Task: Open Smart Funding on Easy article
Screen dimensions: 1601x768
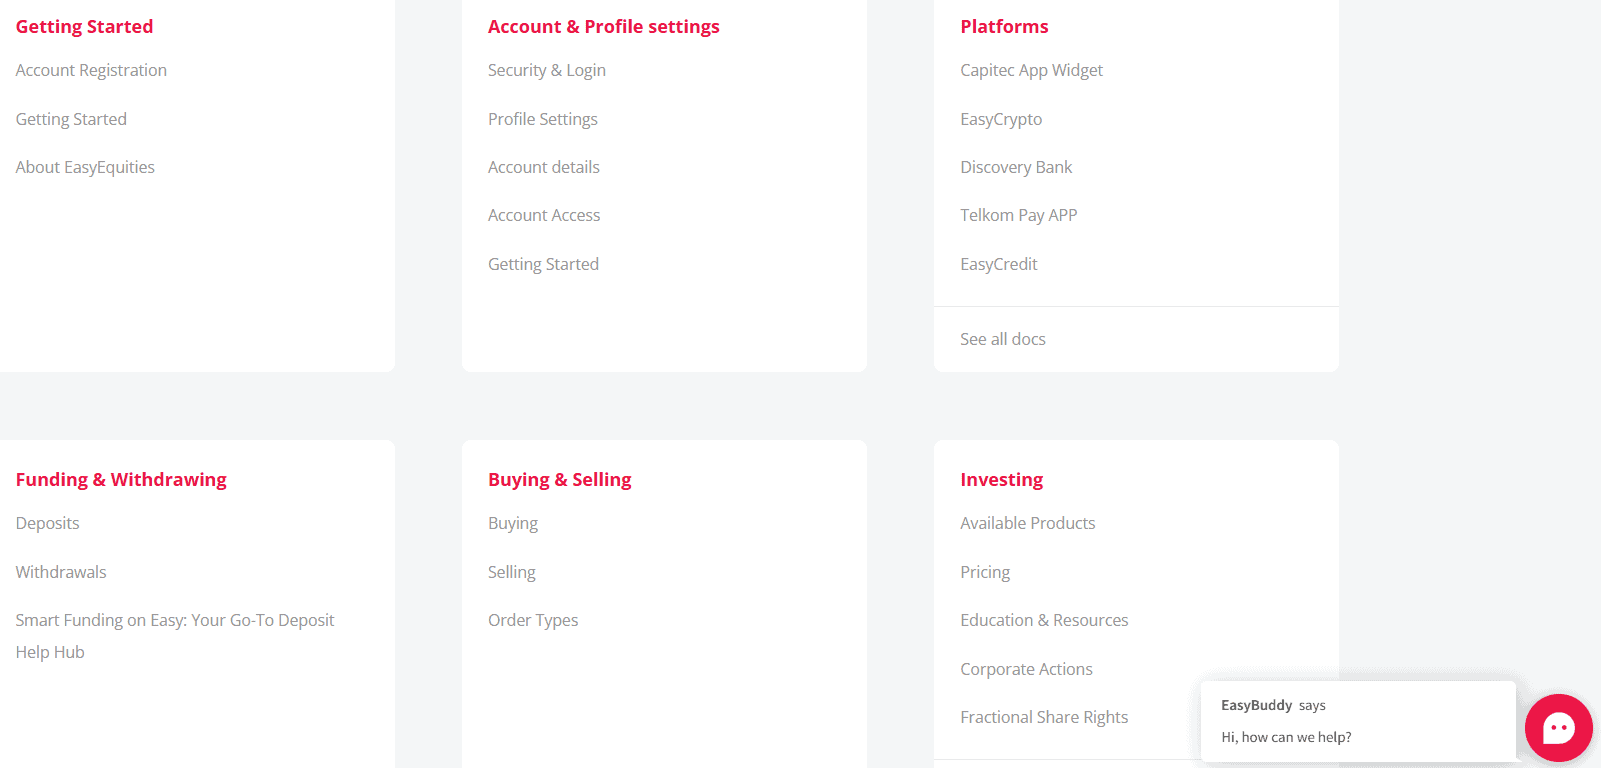Action: click(175, 621)
